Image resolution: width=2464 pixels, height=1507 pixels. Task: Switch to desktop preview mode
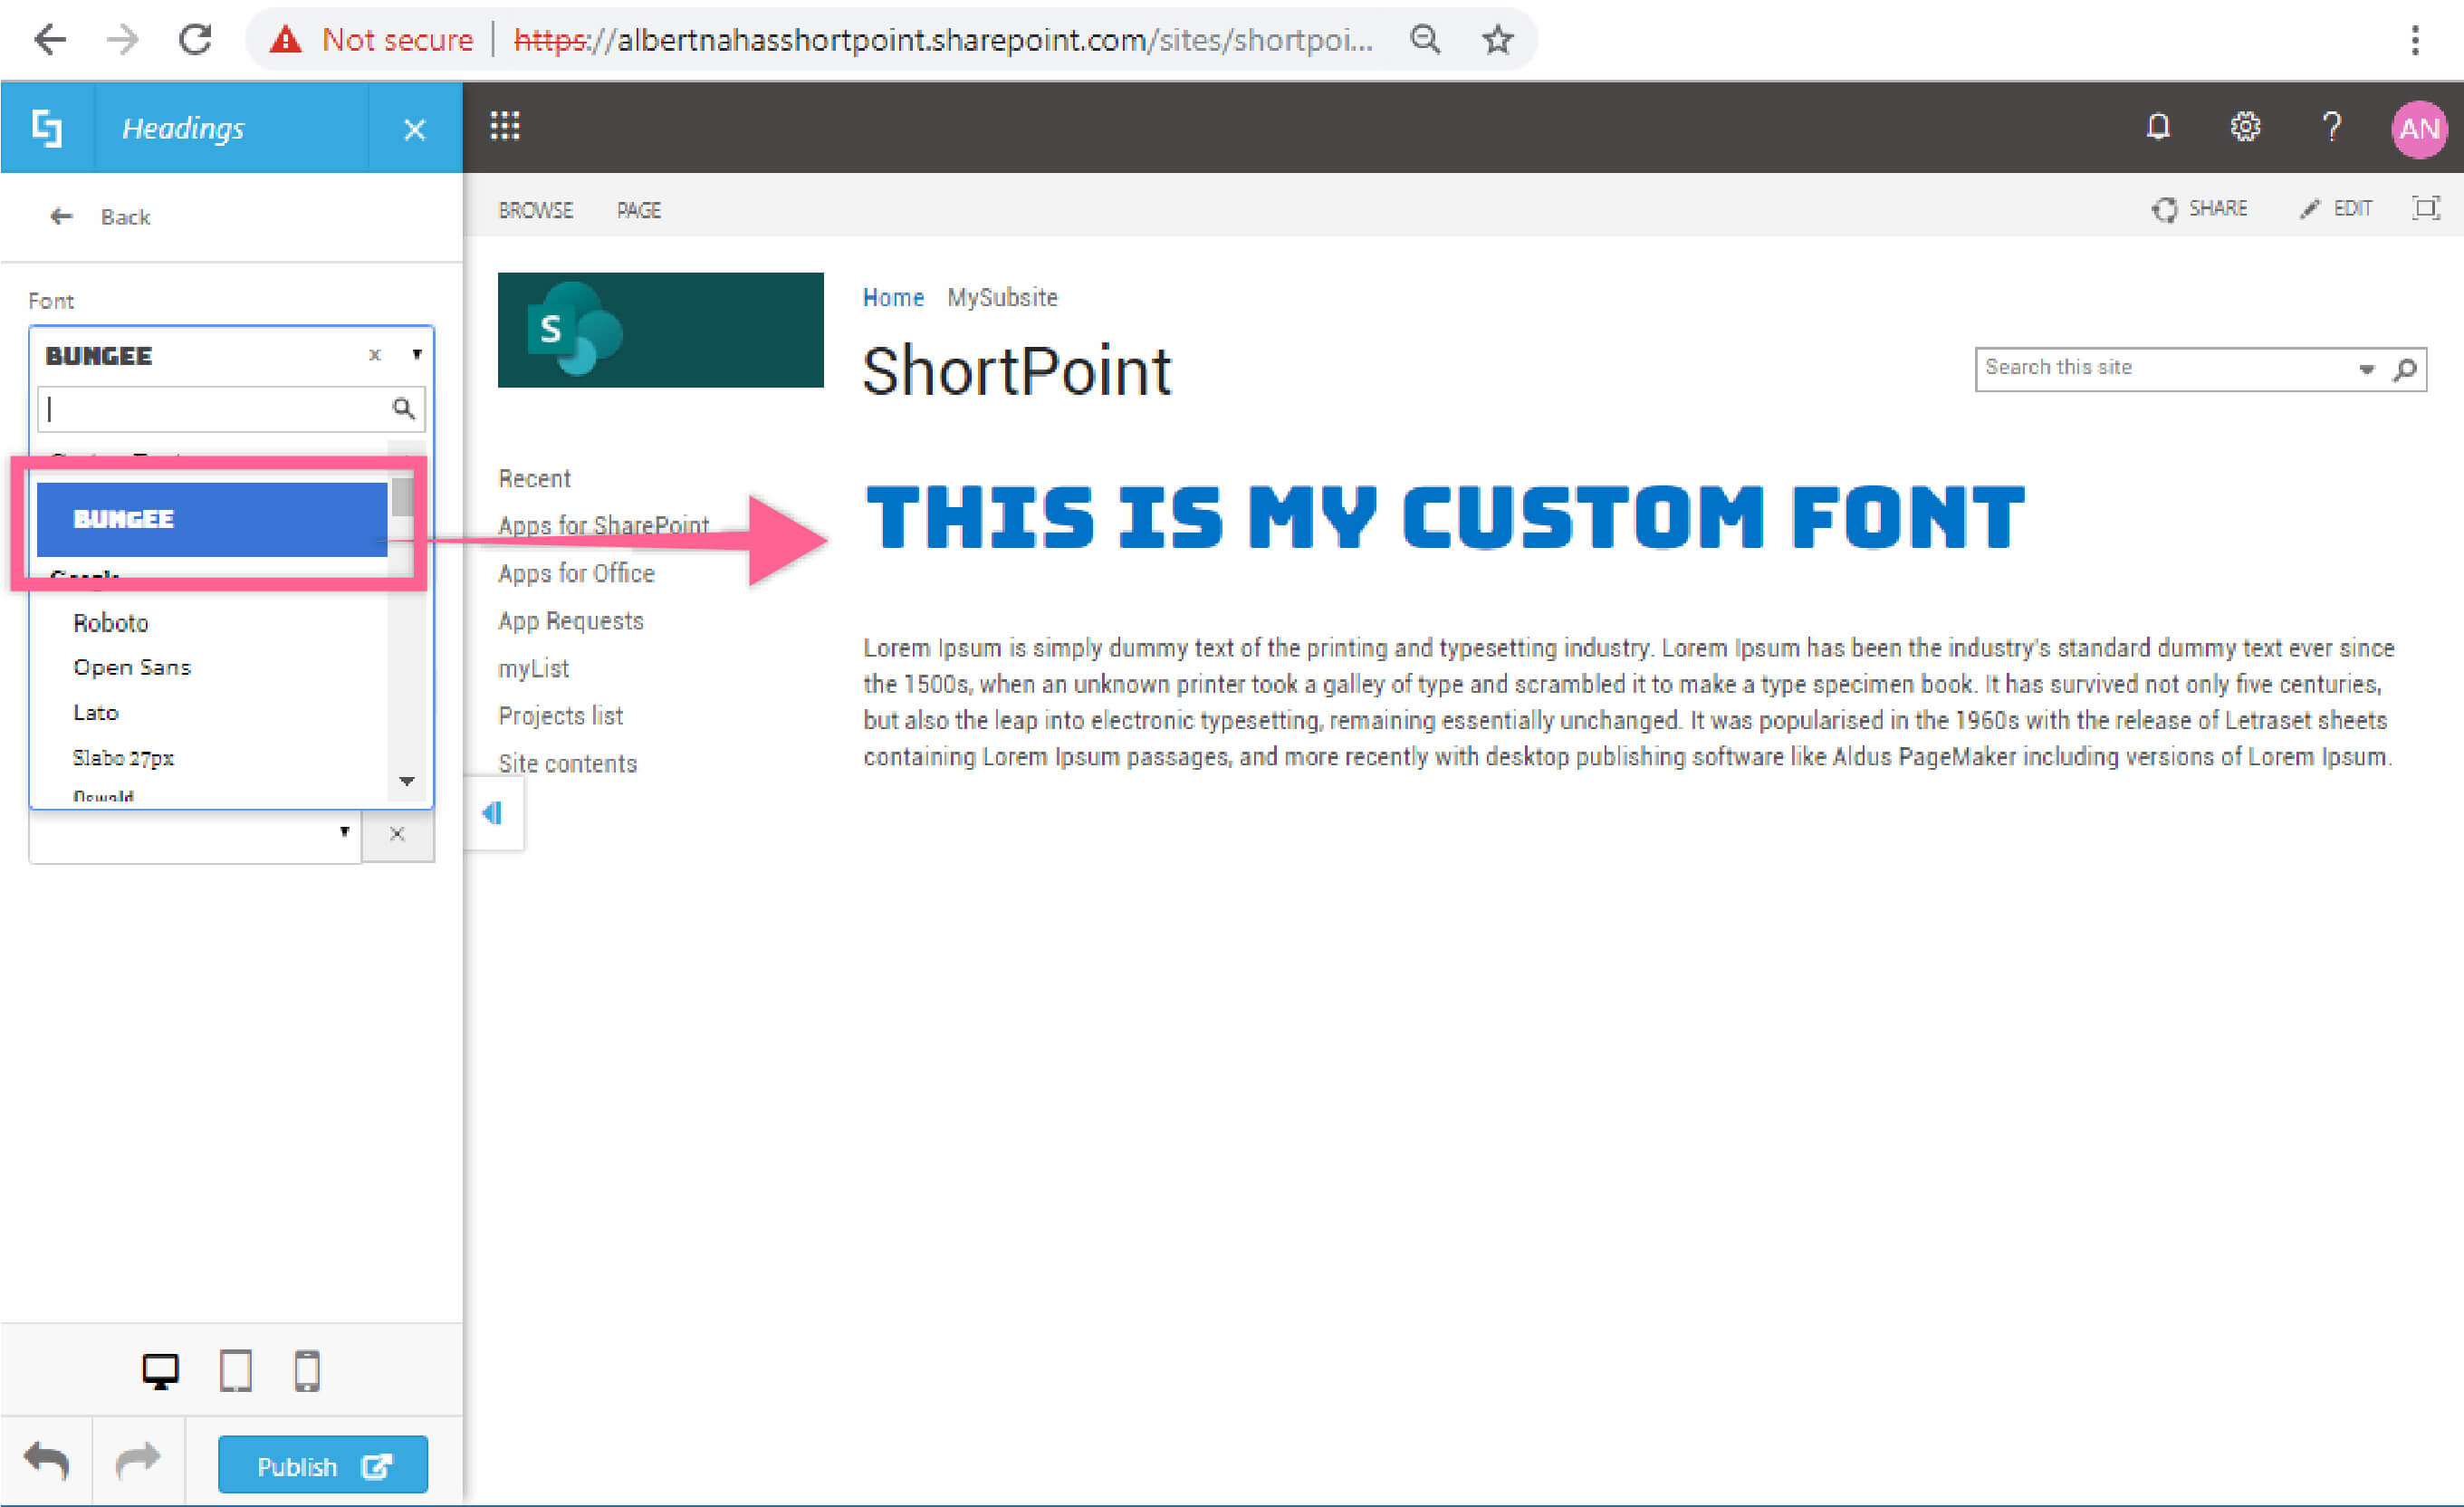pos(160,1370)
